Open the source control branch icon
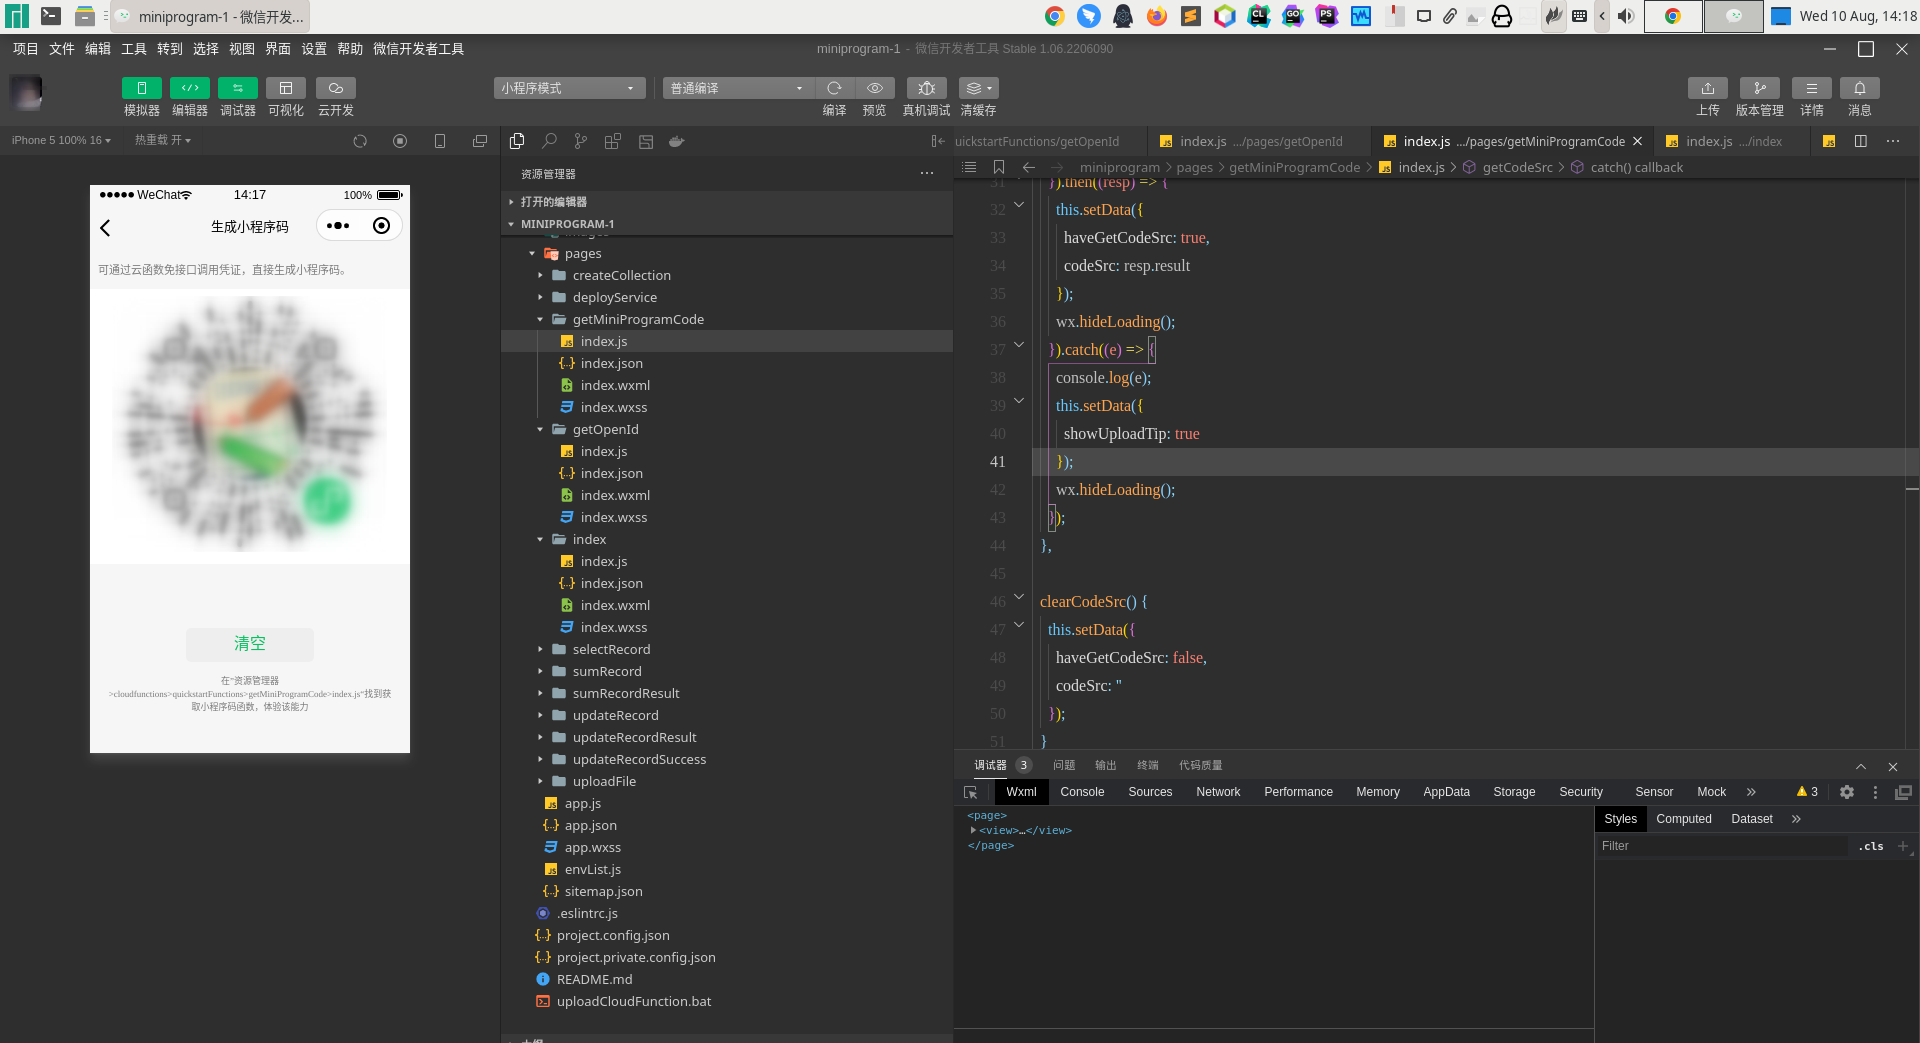Image resolution: width=1920 pixels, height=1043 pixels. [x=581, y=141]
